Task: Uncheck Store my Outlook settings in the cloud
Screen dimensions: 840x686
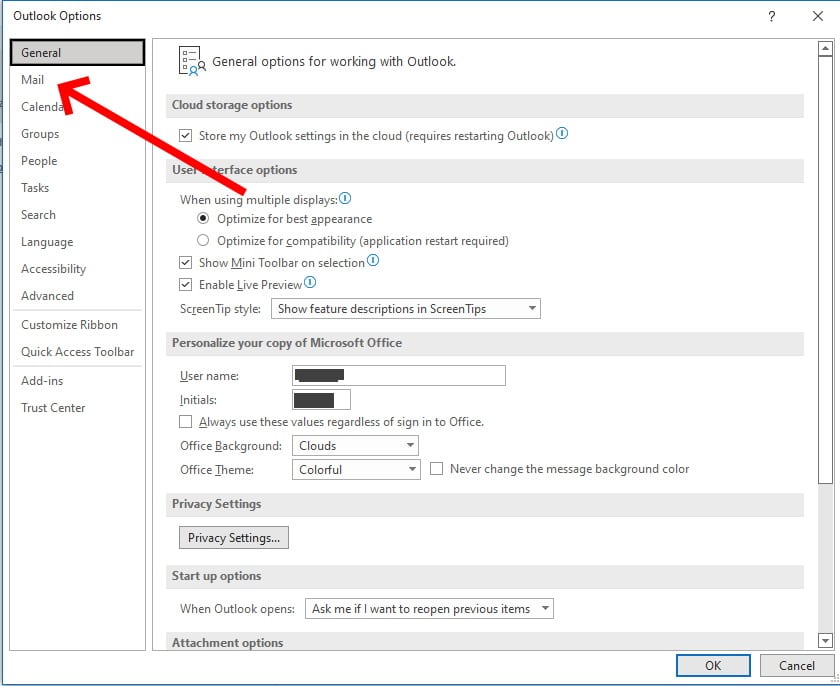Action: 185,136
